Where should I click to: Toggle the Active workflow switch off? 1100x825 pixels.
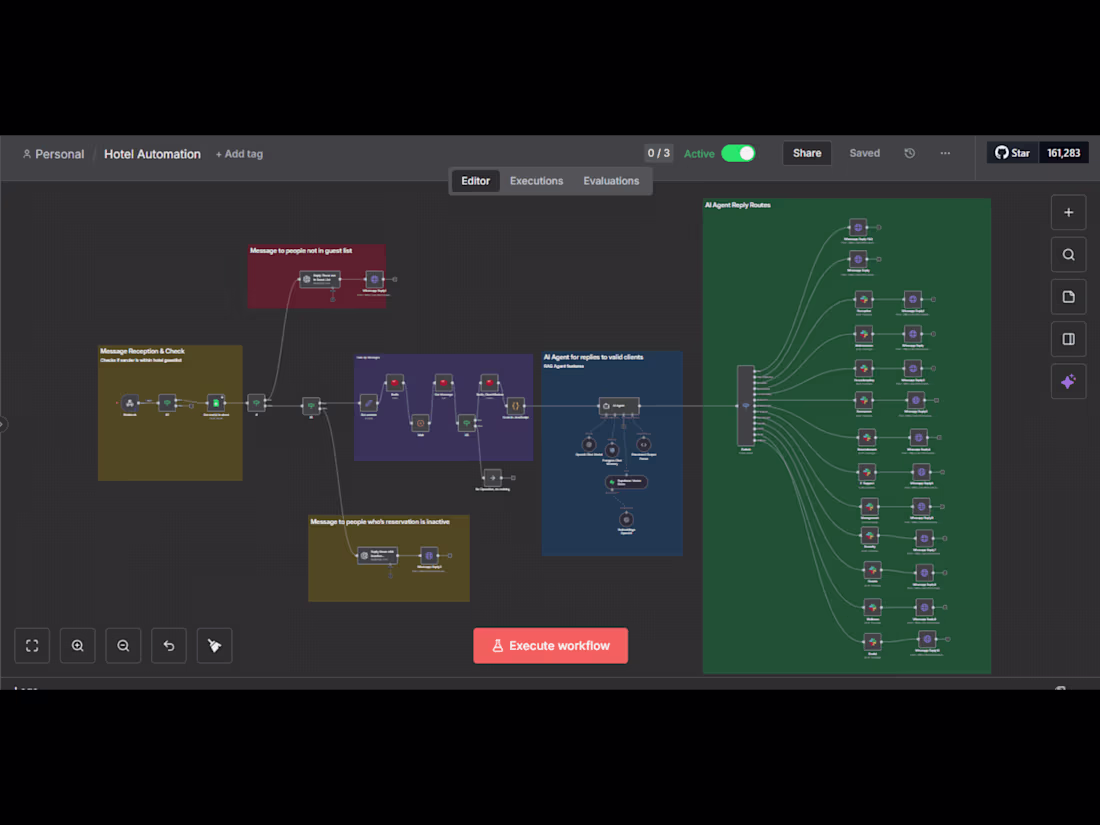click(x=738, y=153)
